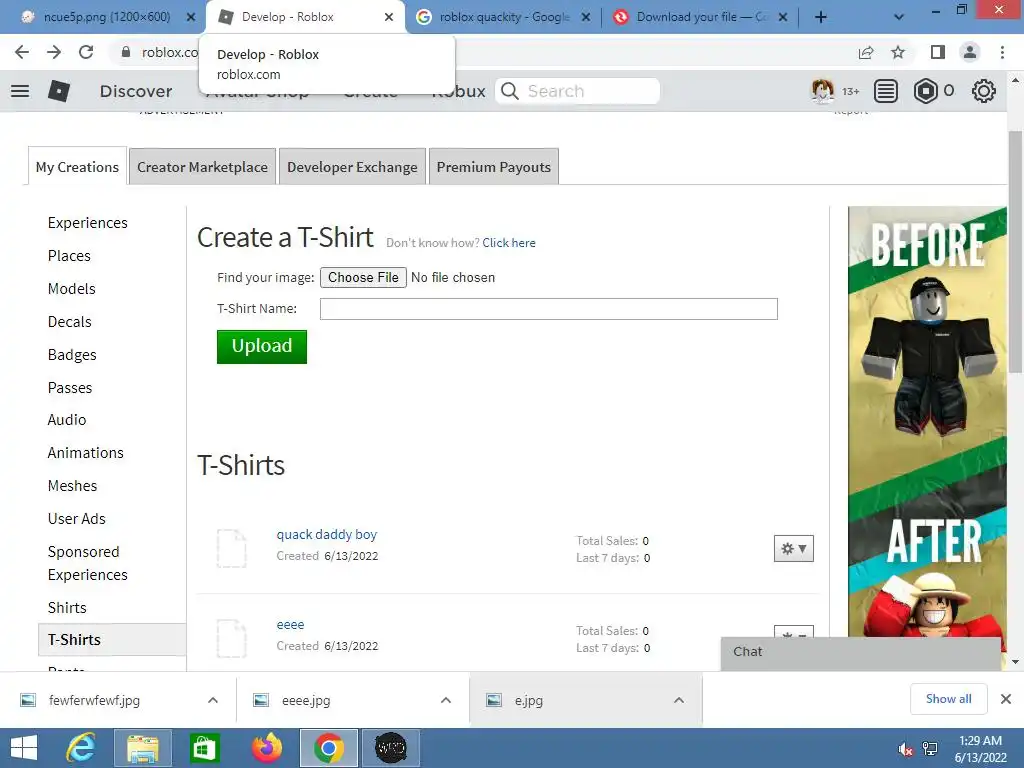Click the Chrome taskbar icon
Viewport: 1024px width, 768px height.
point(328,748)
